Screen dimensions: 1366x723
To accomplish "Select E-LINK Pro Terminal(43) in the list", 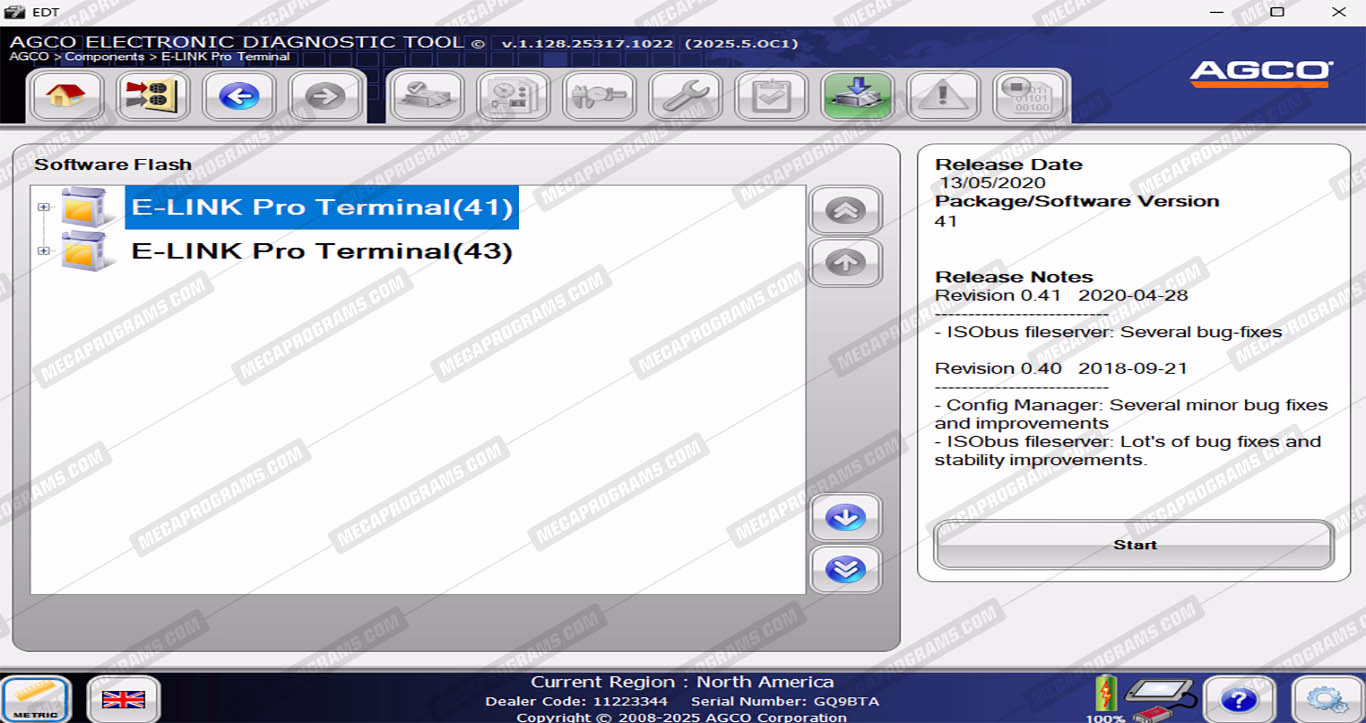I will pos(321,251).
